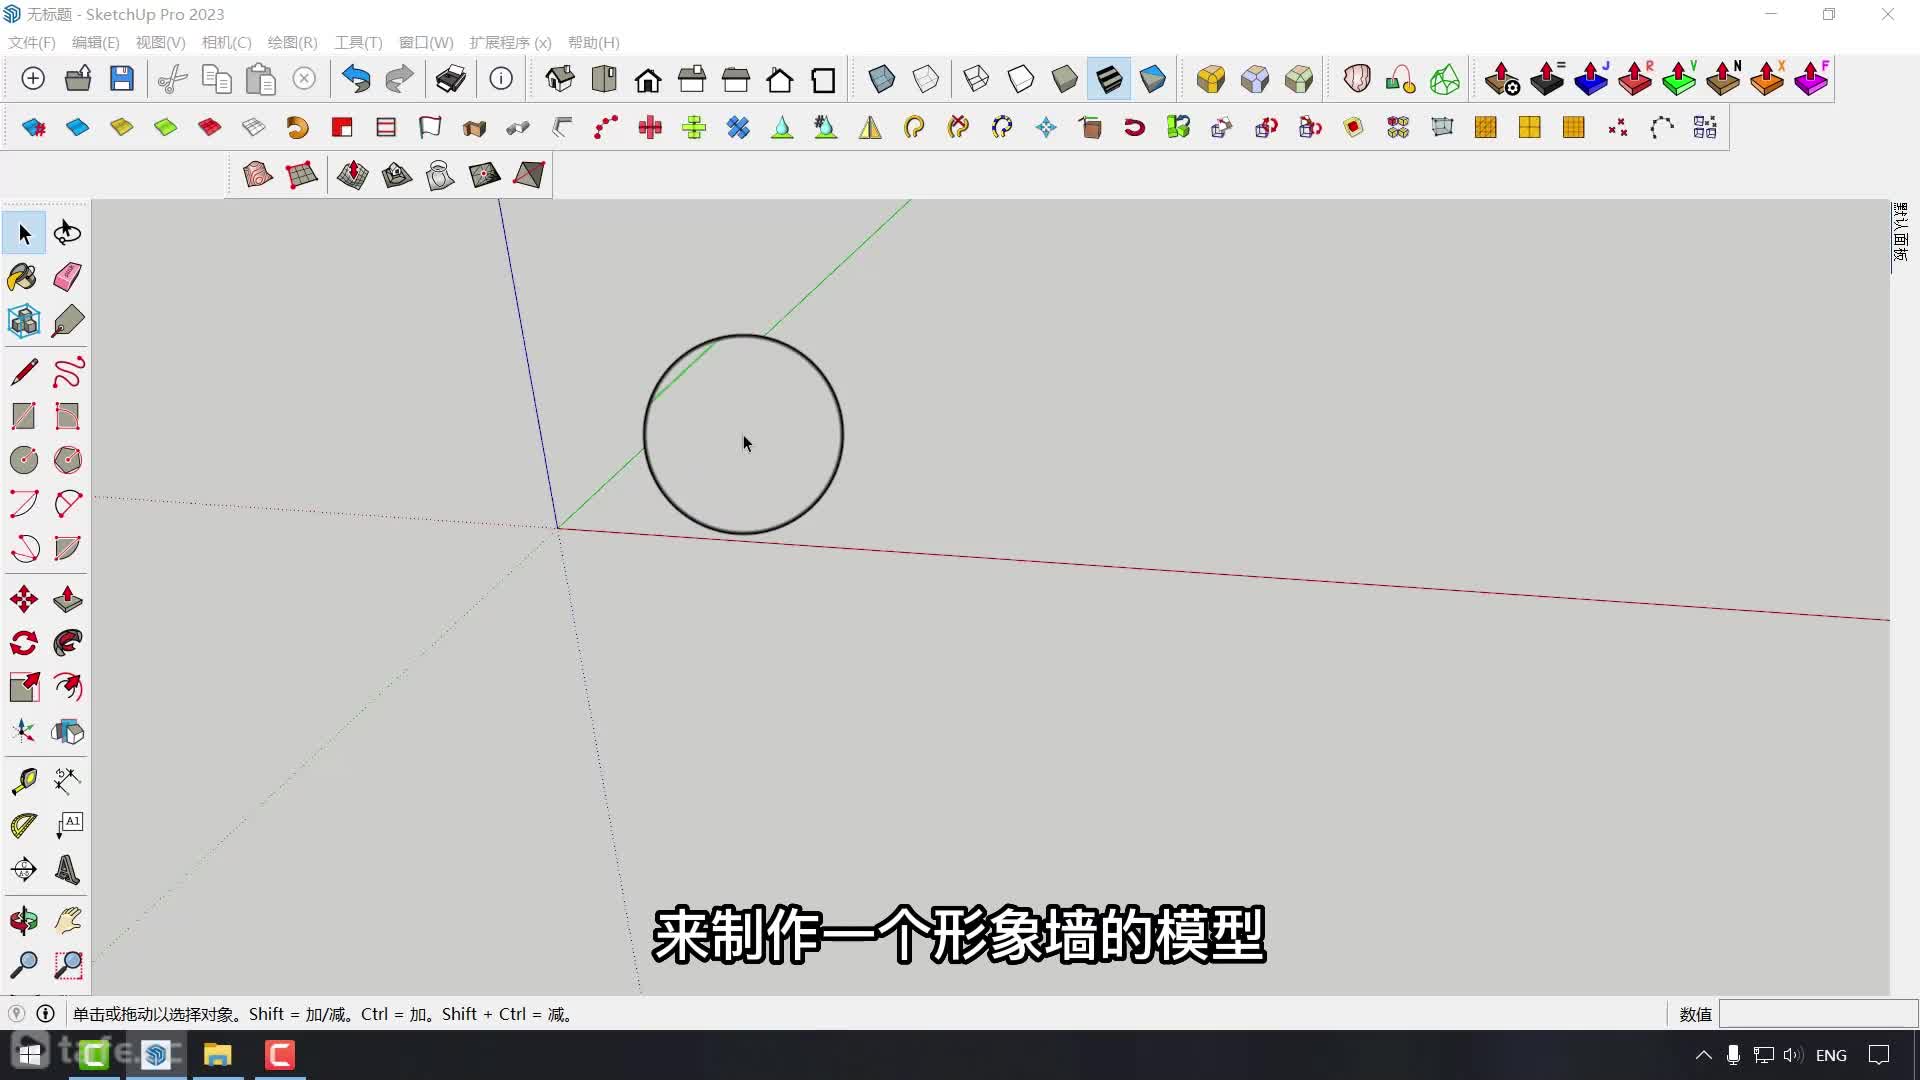Open the 扩展程序 menu
Viewport: 1920px width, 1080px height.
[x=511, y=42]
